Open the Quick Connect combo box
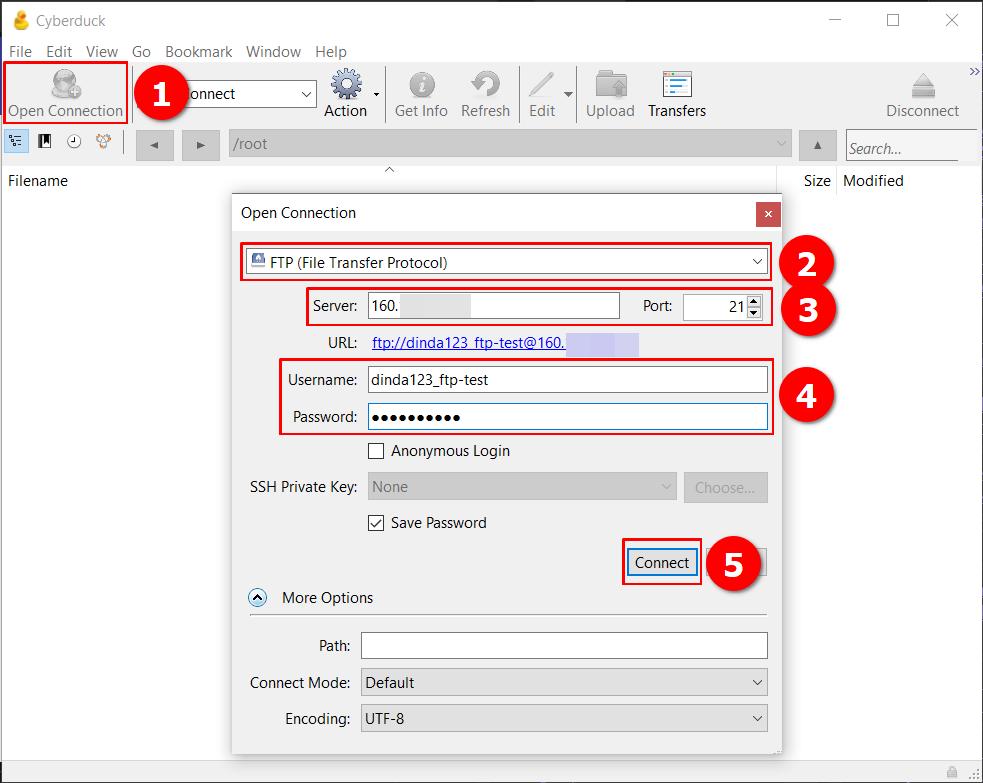This screenshot has height=783, width=983. [306, 94]
